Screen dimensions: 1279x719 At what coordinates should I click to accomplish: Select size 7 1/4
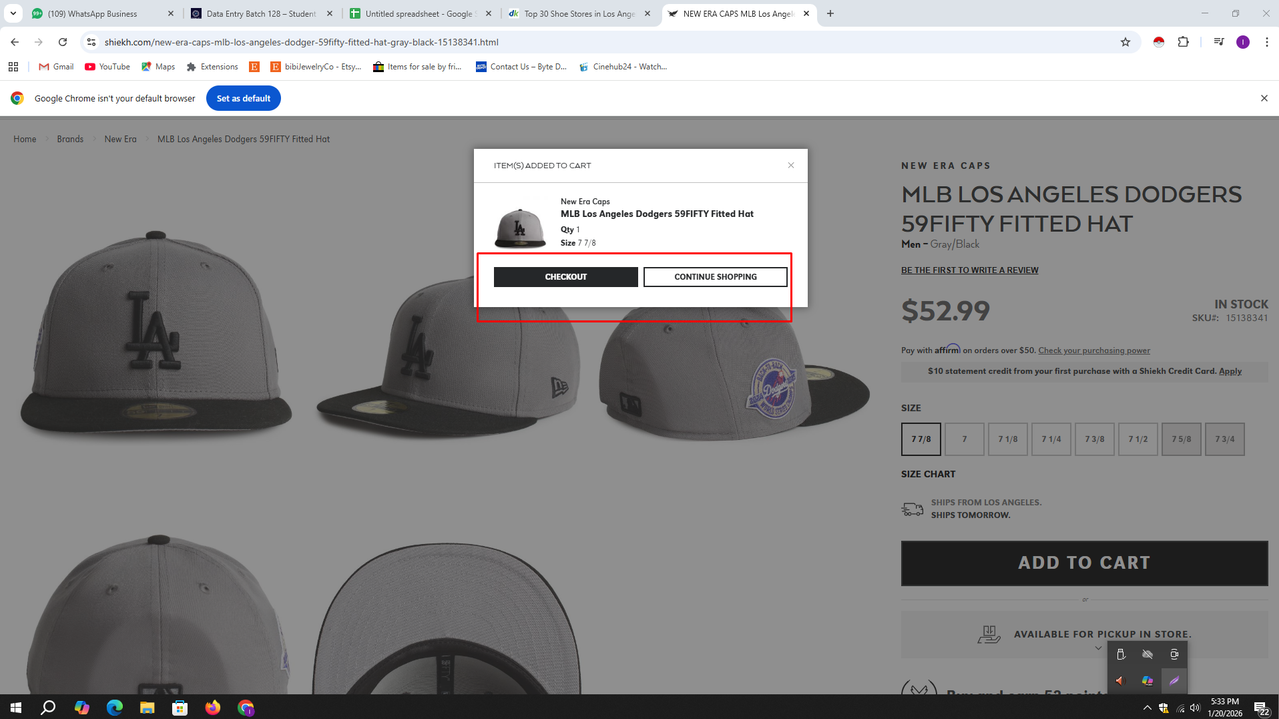1051,439
